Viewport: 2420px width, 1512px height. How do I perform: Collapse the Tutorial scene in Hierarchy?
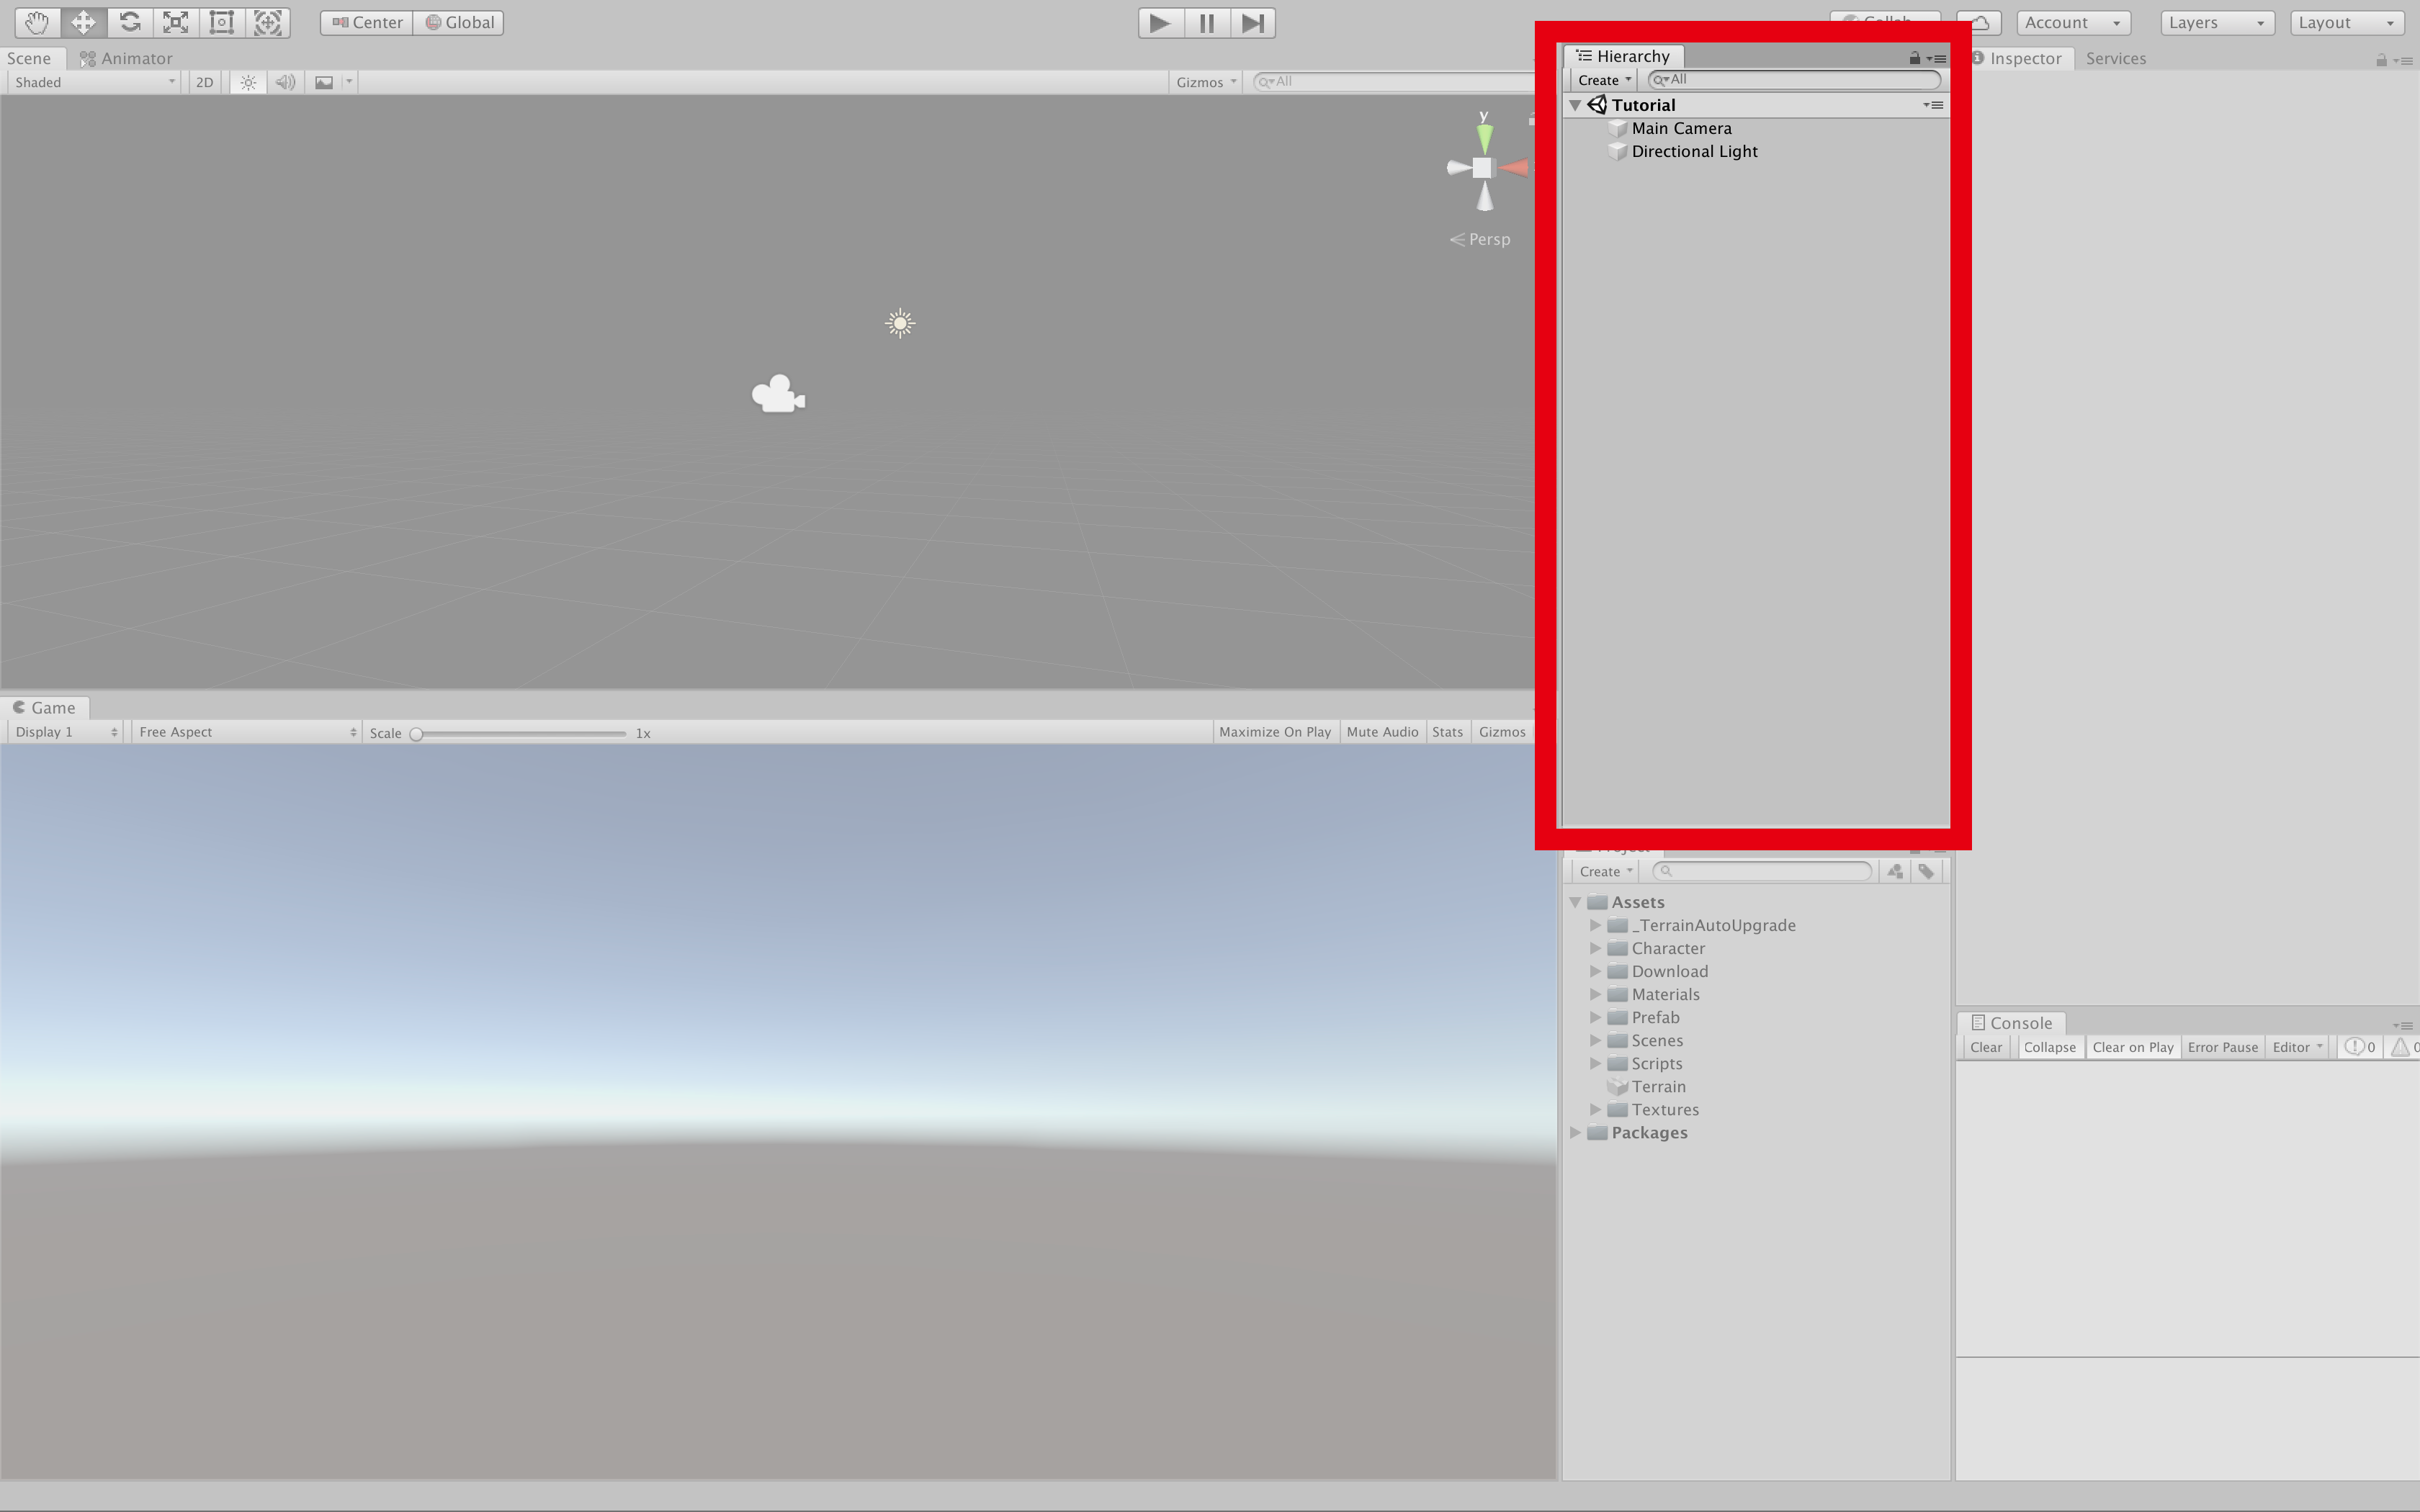point(1575,105)
